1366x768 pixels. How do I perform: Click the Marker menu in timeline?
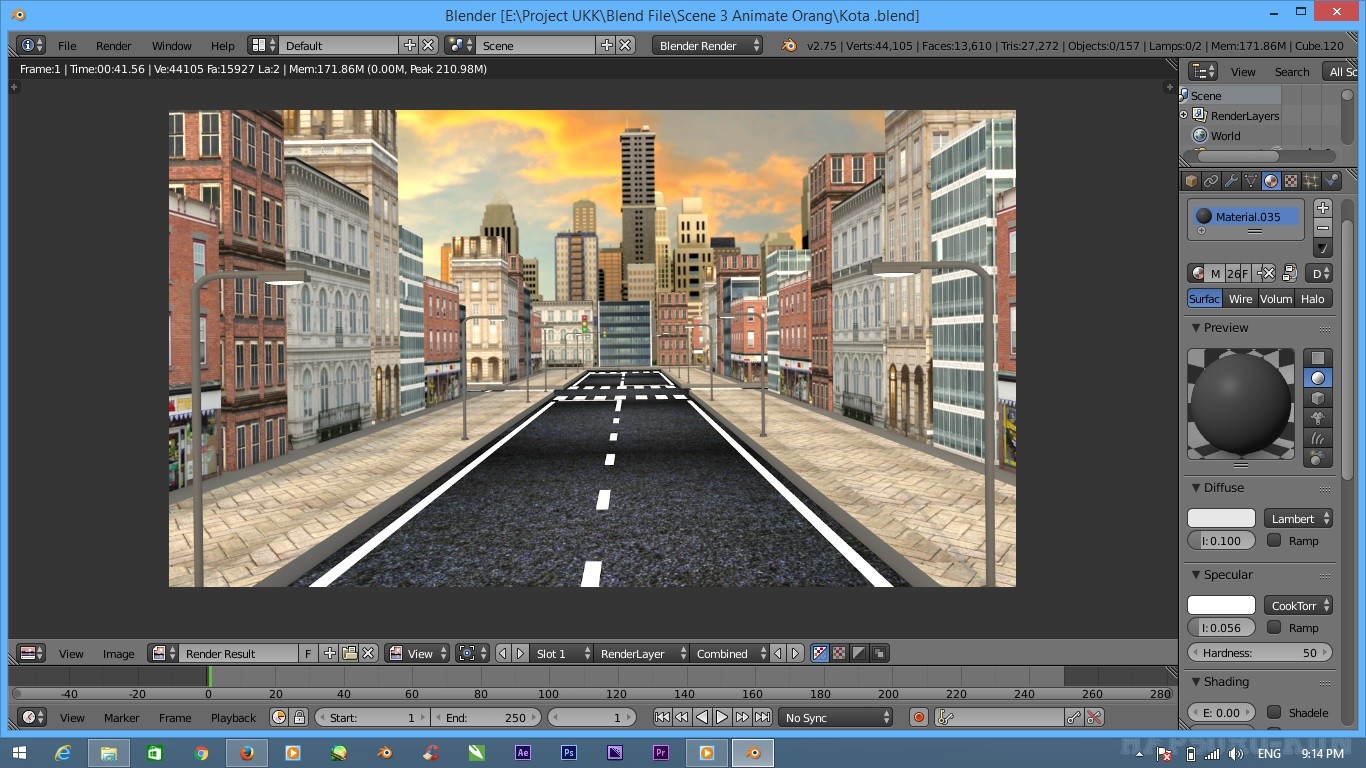tap(121, 717)
